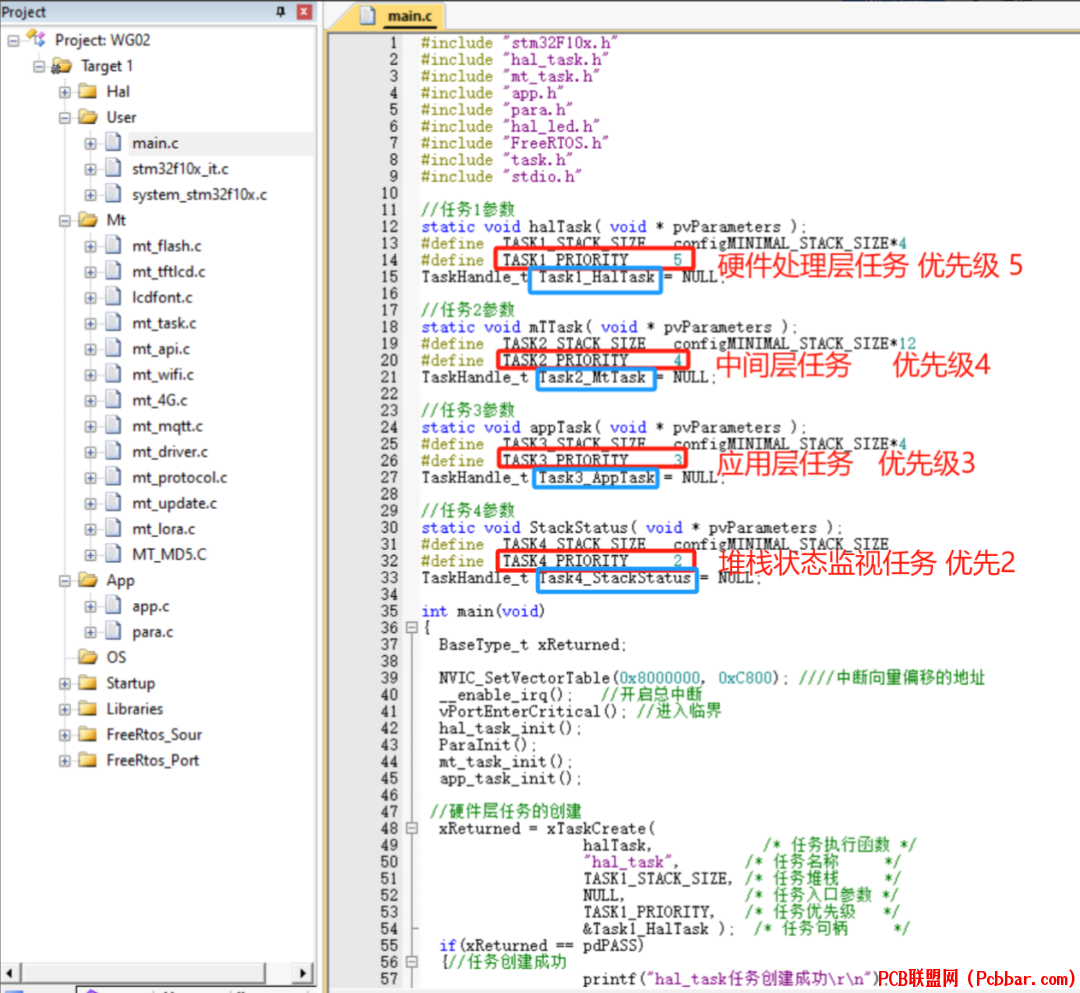Close the Project panel

(304, 12)
